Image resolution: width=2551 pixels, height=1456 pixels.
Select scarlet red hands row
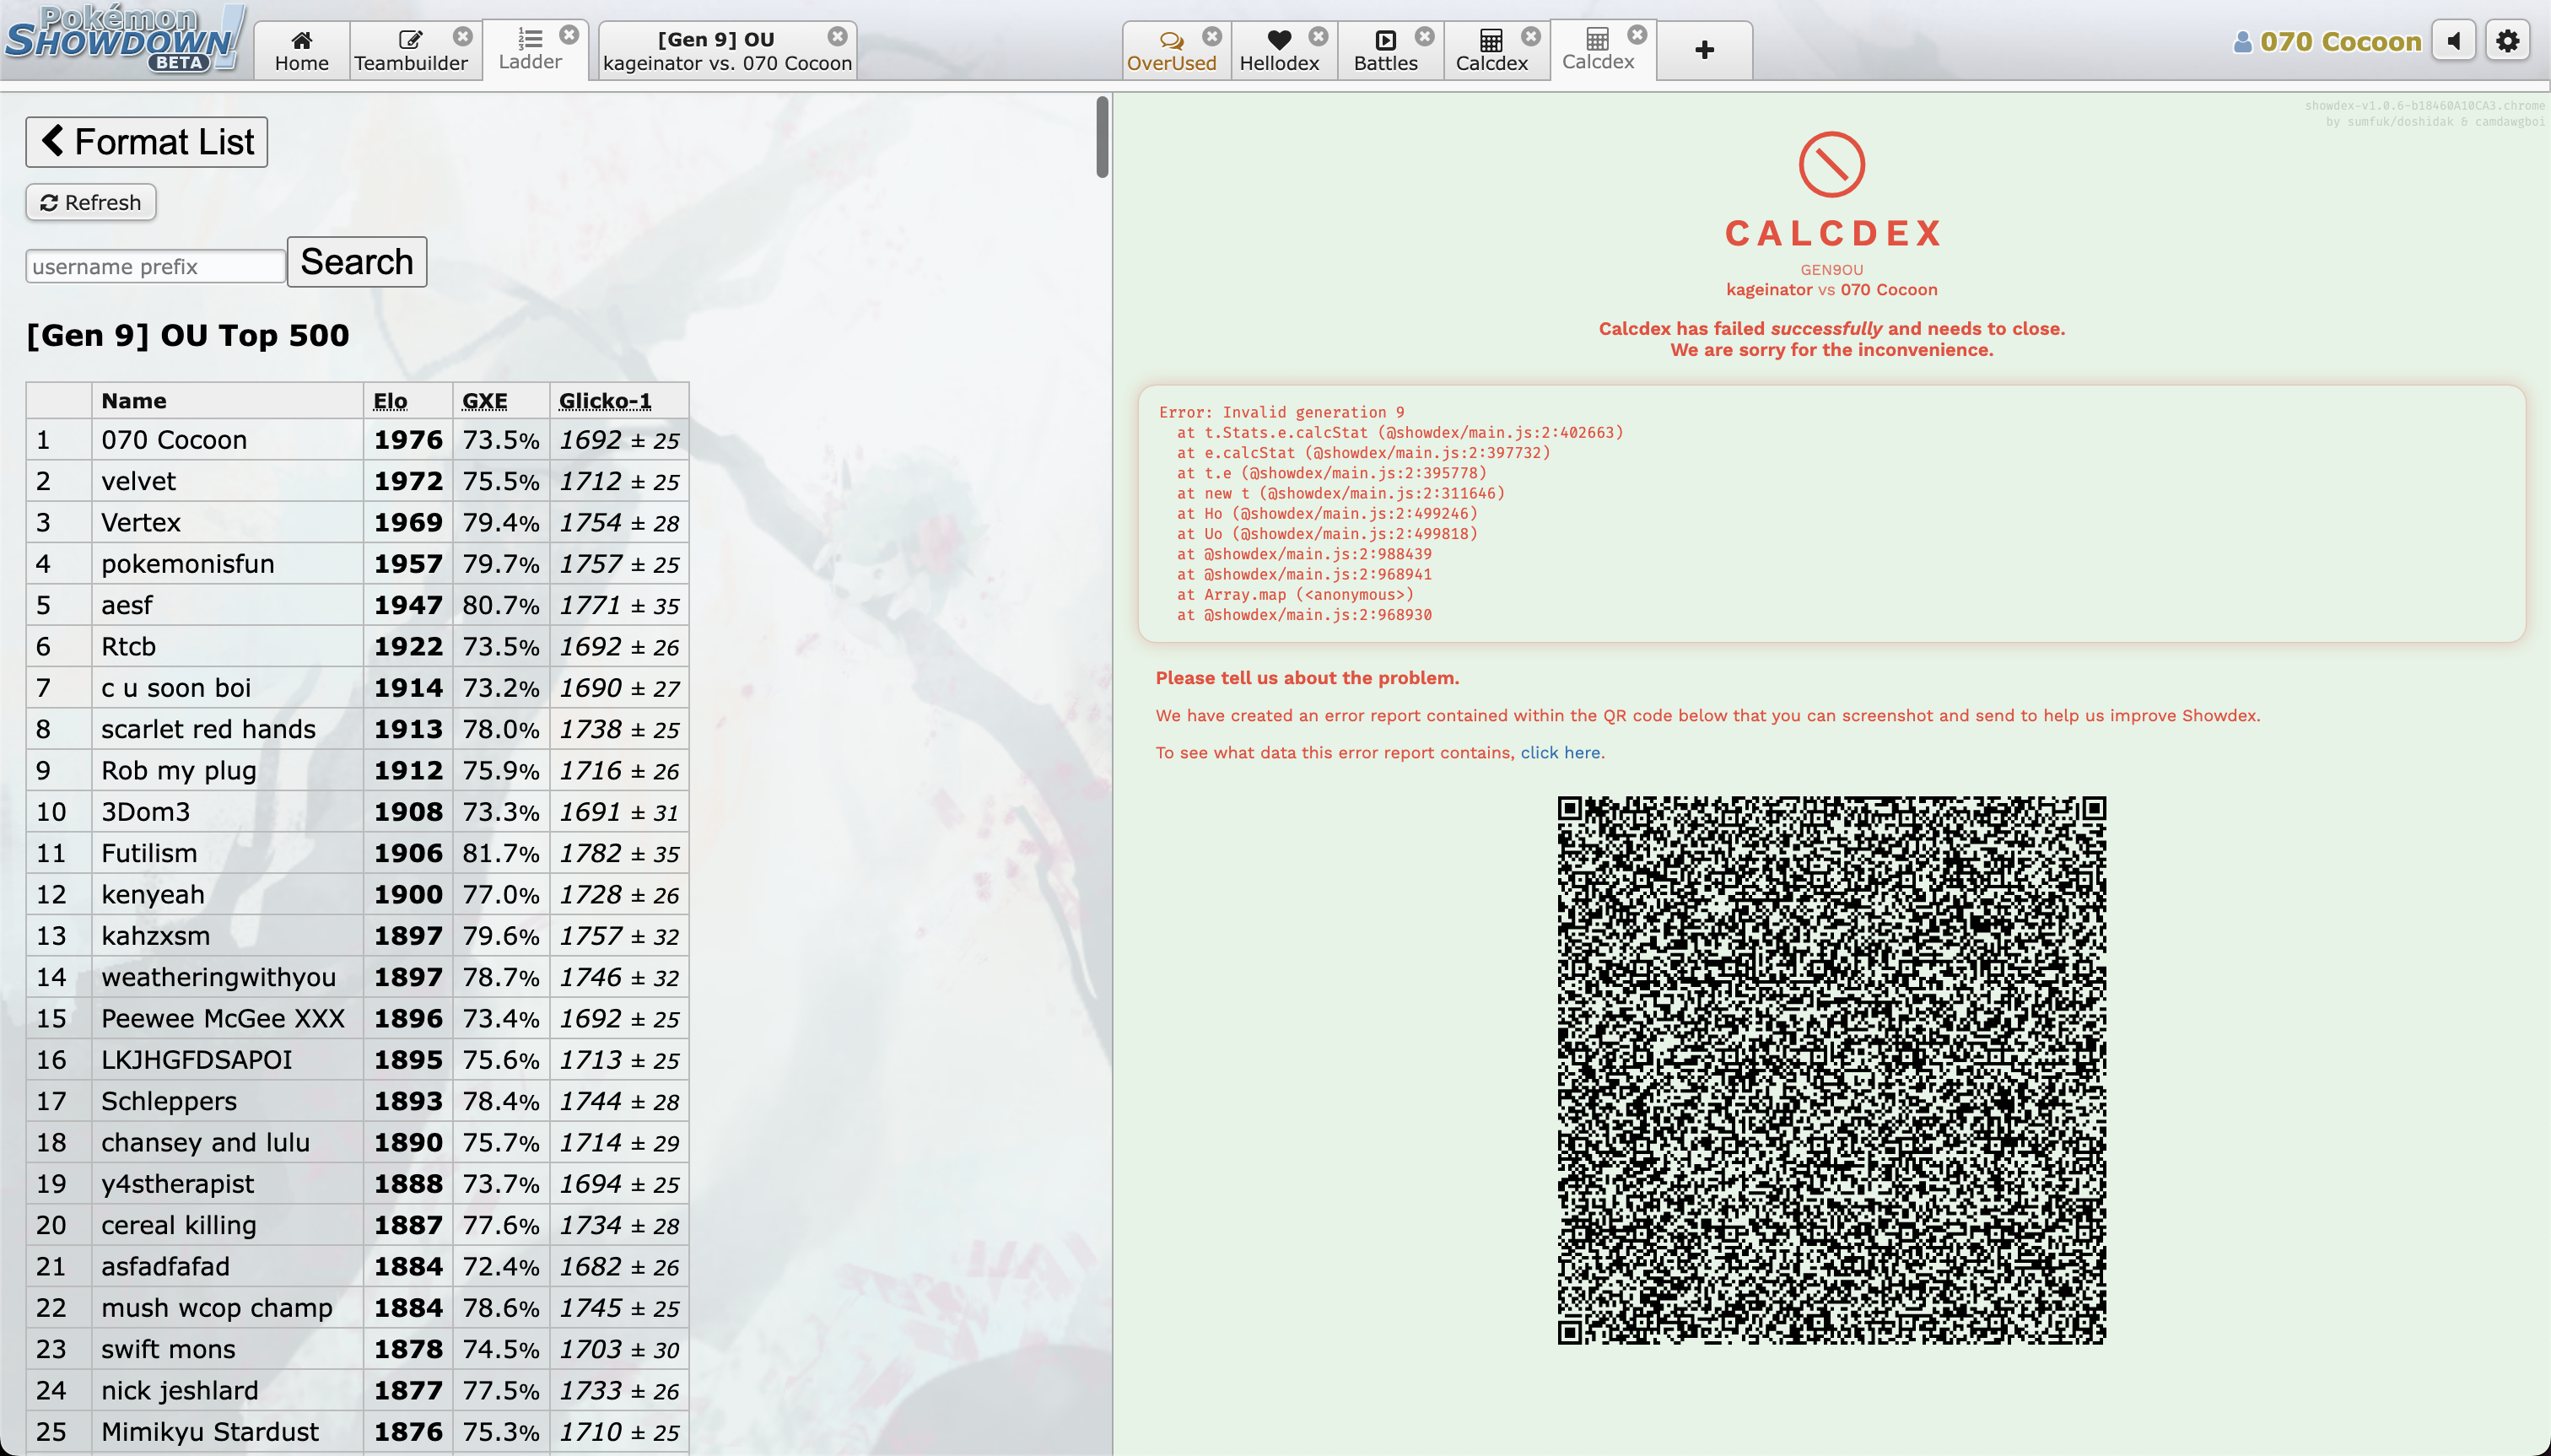click(x=357, y=729)
